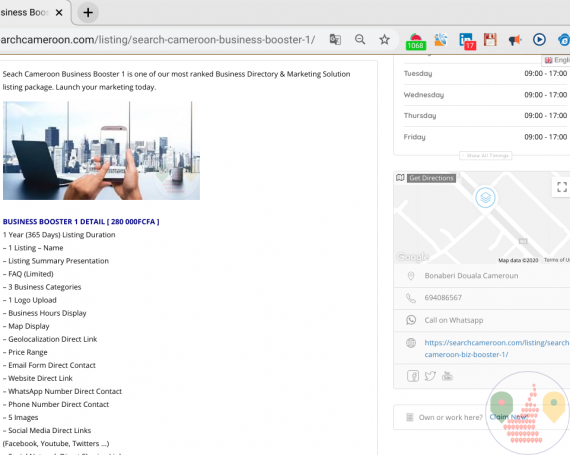Open the Facebook social icon

[x=413, y=376]
